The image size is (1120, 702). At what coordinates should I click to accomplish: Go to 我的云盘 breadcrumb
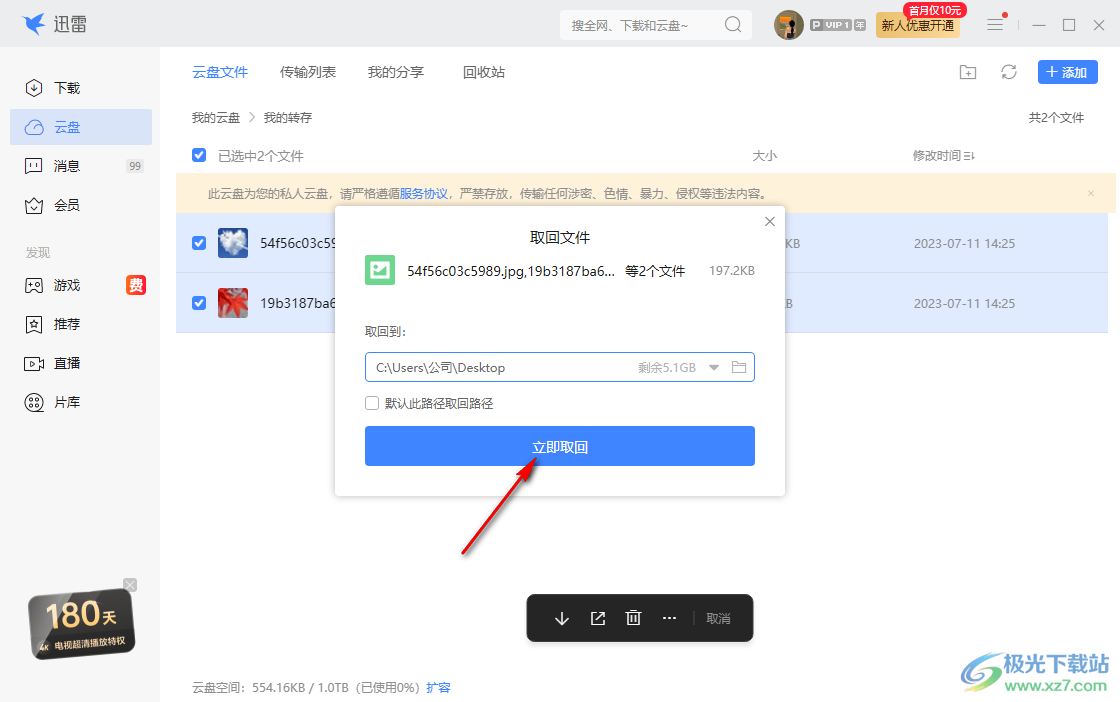click(x=216, y=118)
